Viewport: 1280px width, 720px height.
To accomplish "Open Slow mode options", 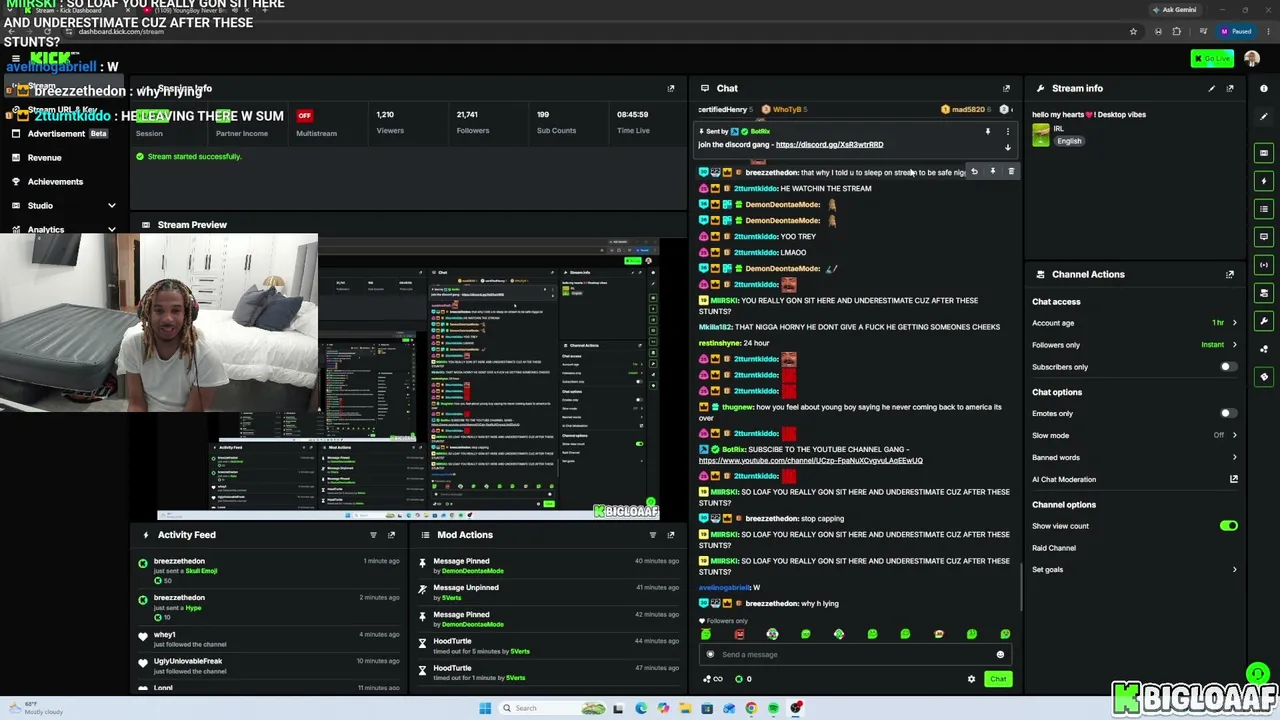I will 1134,435.
